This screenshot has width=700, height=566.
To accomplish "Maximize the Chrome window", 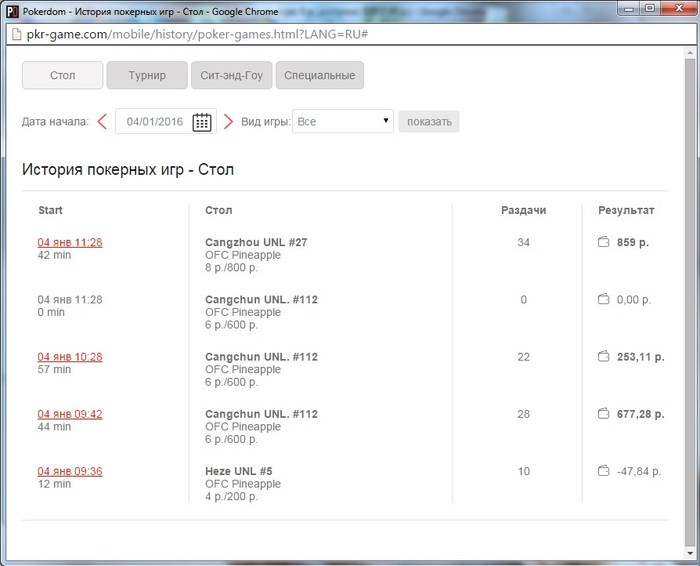I will point(650,8).
